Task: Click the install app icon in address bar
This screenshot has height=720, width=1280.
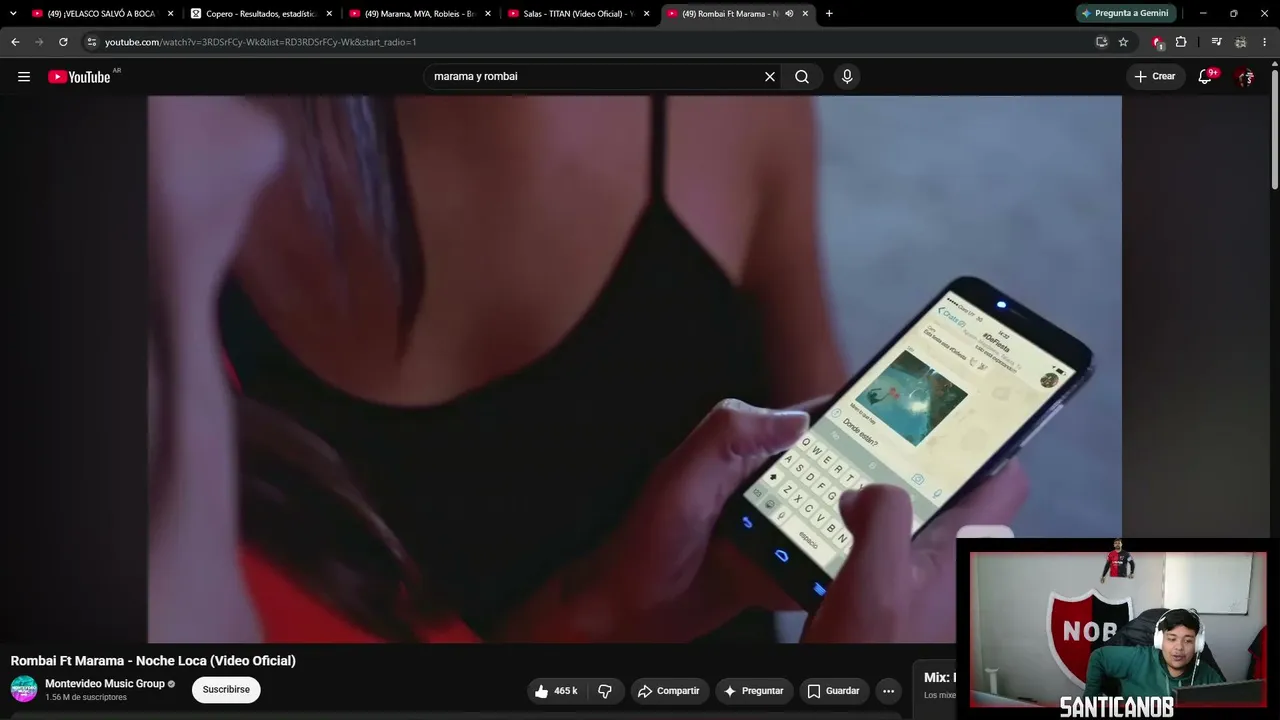Action: point(1101,42)
